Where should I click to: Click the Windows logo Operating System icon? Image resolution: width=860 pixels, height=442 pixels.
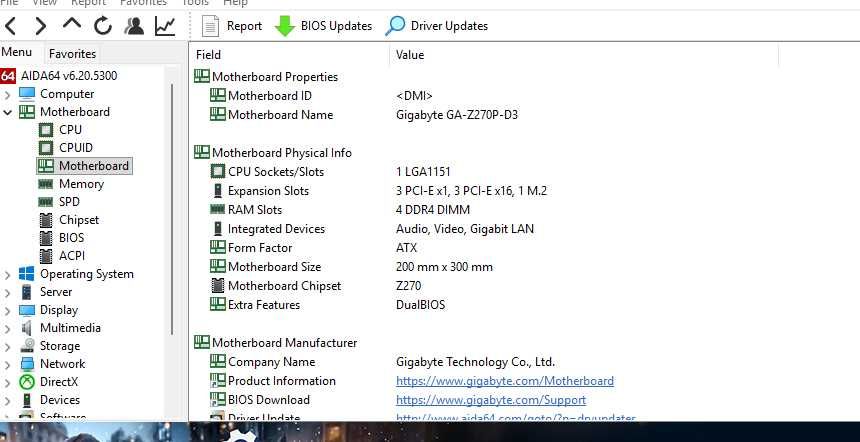coord(27,274)
